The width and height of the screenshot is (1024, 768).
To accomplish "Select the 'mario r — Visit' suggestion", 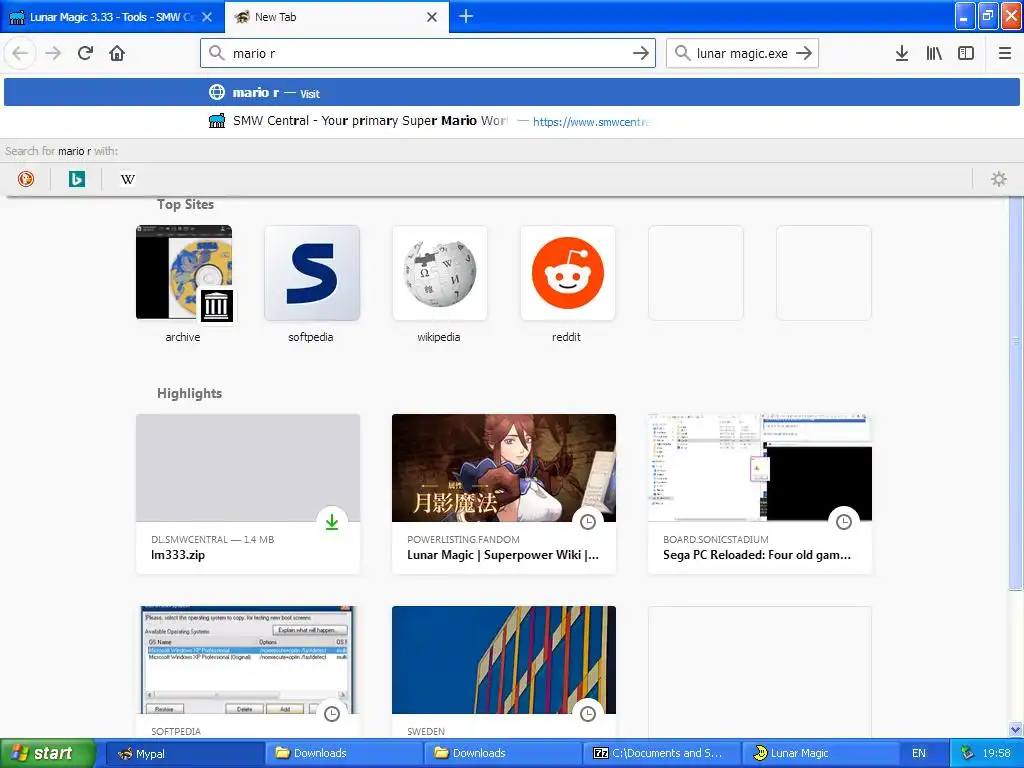I will 511,92.
